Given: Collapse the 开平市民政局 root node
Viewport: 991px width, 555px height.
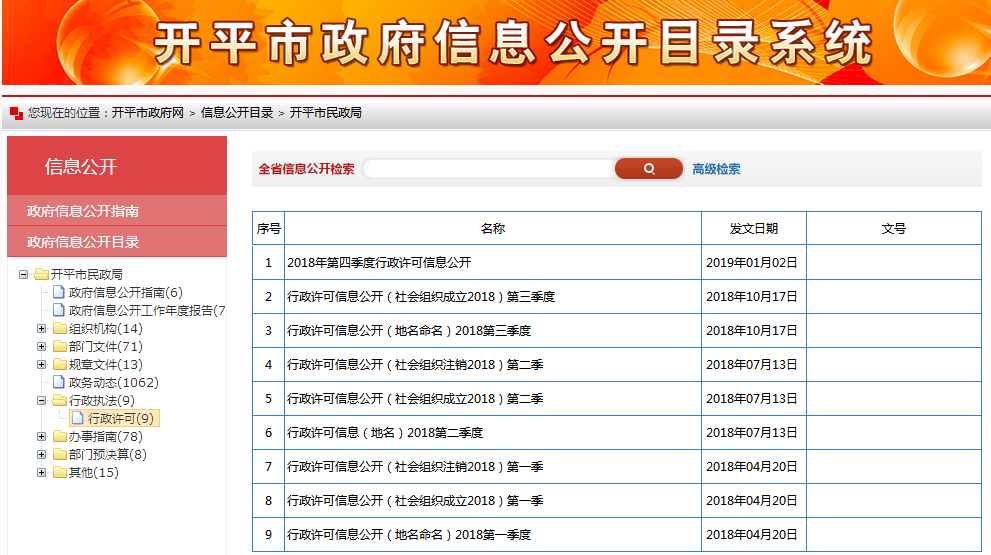Looking at the screenshot, I should (x=23, y=274).
